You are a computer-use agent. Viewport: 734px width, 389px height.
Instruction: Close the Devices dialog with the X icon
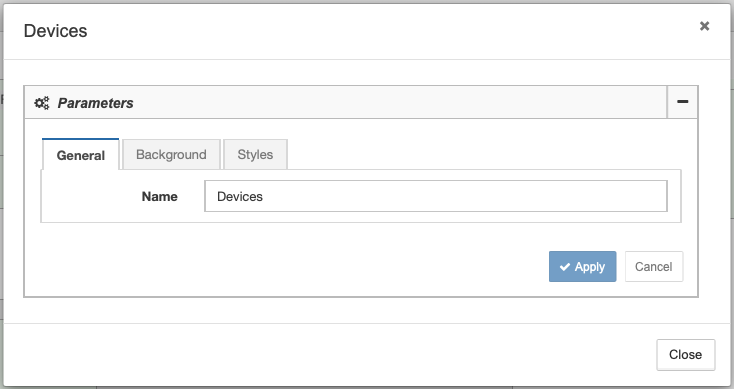click(x=704, y=26)
